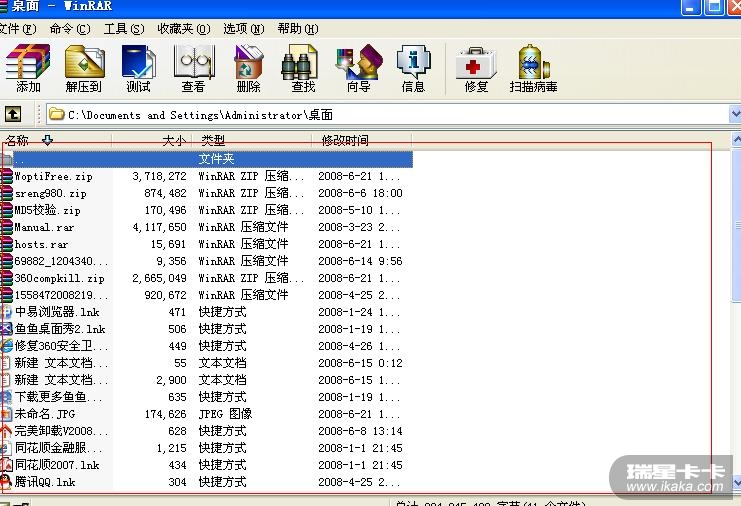Click the icon of 鱼鱼桌面秀2.lnk
This screenshot has width=741, height=506.
tap(6, 329)
